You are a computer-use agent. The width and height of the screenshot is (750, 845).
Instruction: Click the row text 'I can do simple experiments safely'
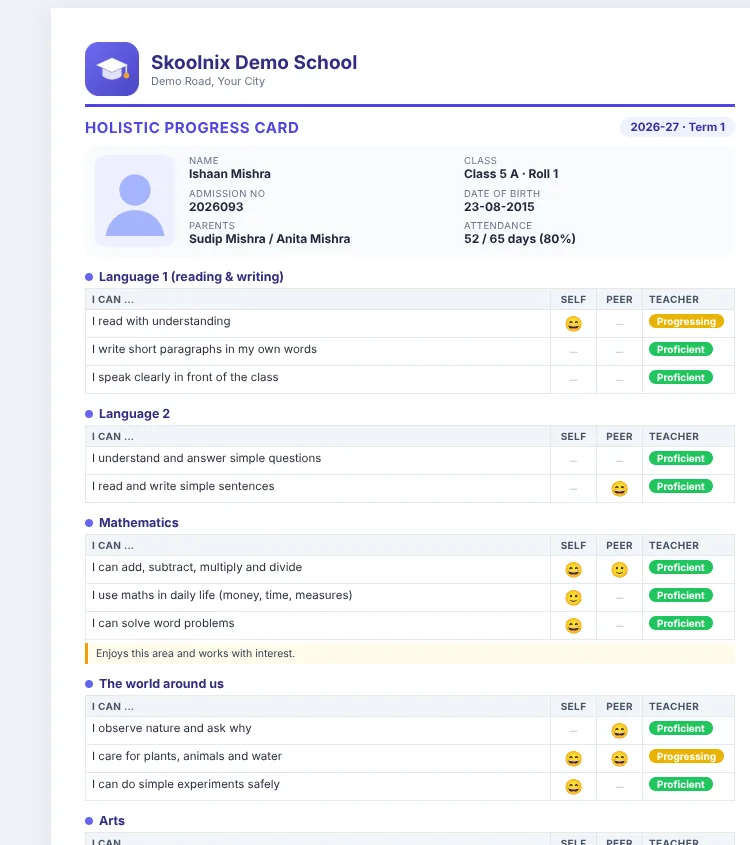coord(185,785)
